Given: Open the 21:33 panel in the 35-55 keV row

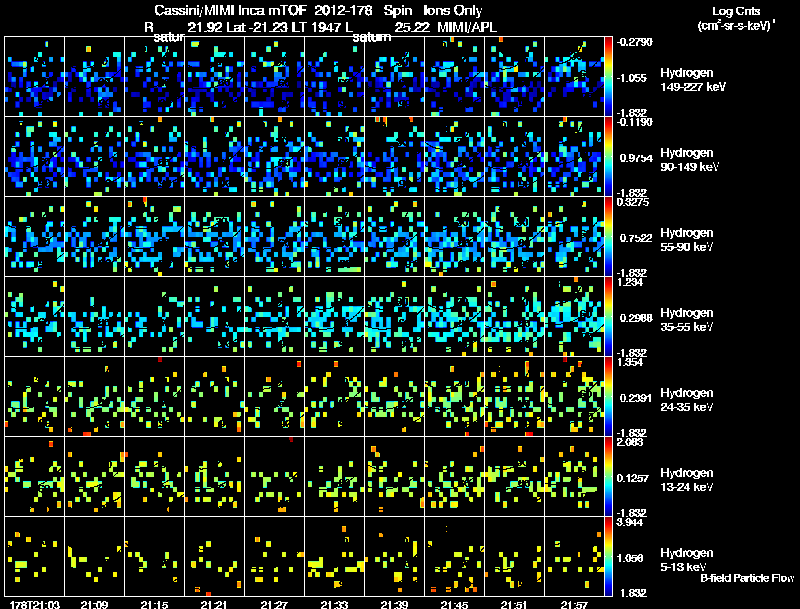Looking at the screenshot, I should tap(334, 316).
